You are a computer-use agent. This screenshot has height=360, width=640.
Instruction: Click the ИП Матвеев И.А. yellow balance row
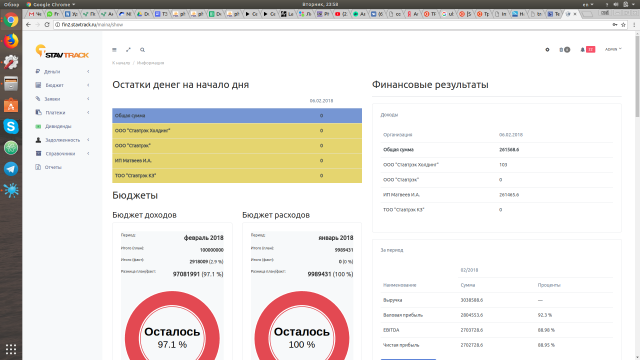(237, 160)
